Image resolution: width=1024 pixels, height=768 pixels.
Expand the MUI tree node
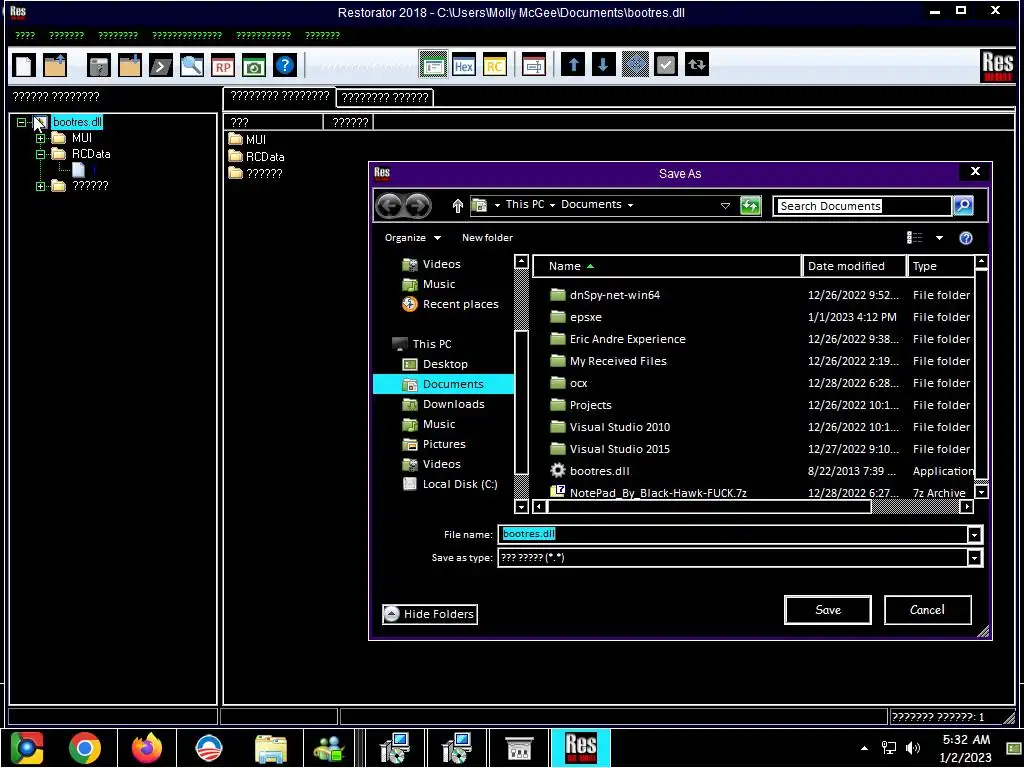tap(40, 138)
